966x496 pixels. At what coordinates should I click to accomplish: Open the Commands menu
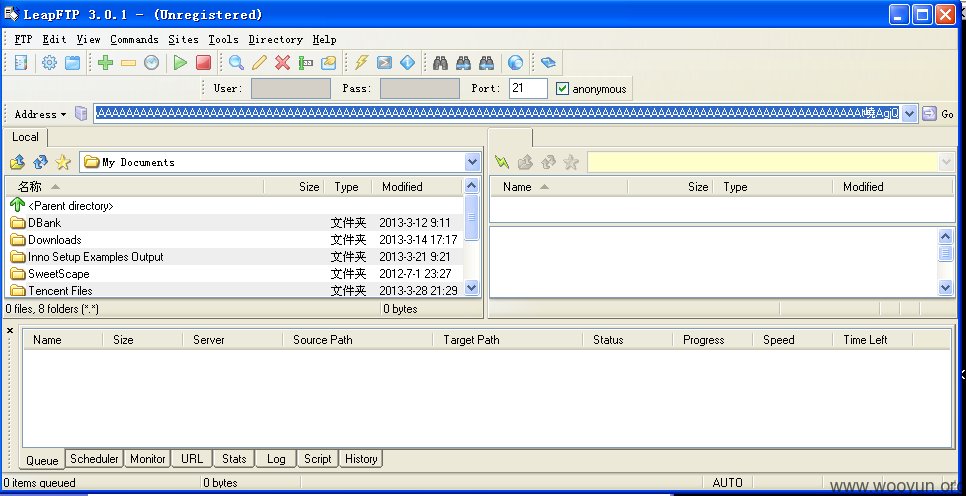(x=134, y=39)
